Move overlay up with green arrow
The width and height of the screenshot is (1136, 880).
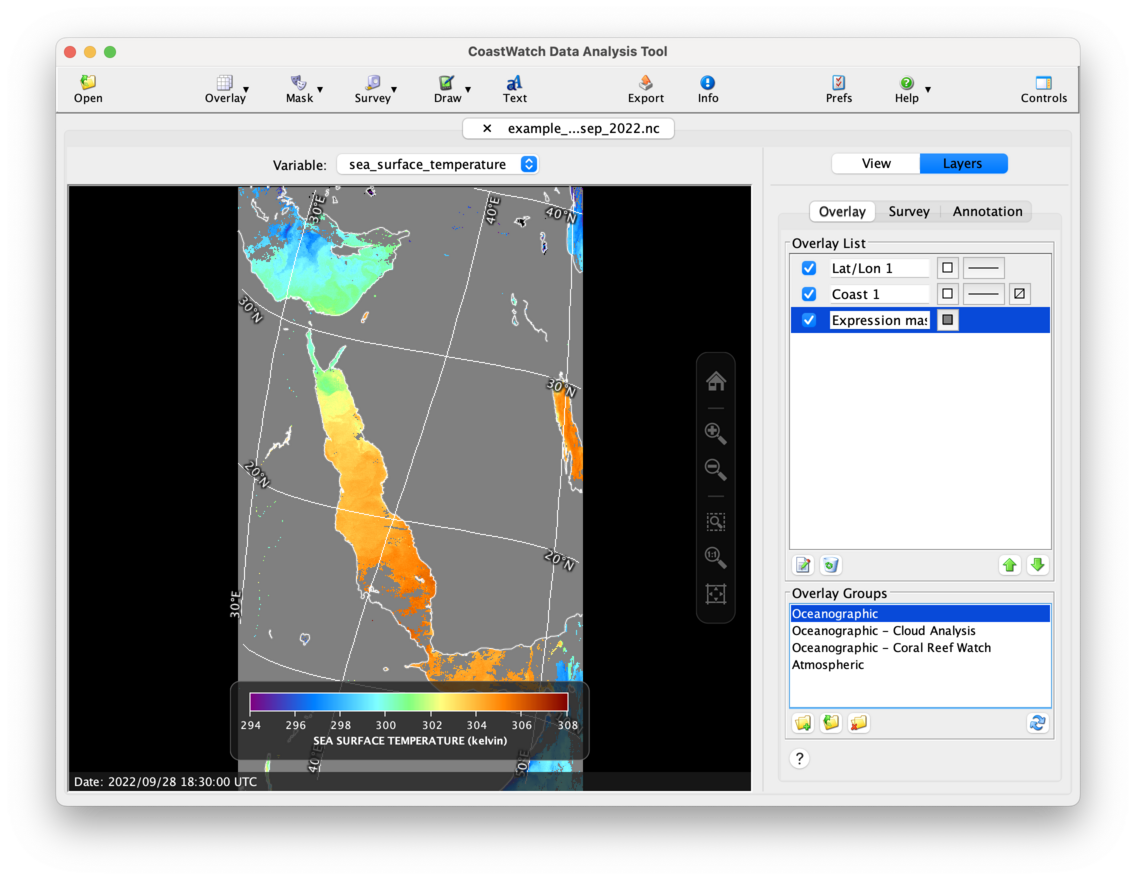point(1010,565)
